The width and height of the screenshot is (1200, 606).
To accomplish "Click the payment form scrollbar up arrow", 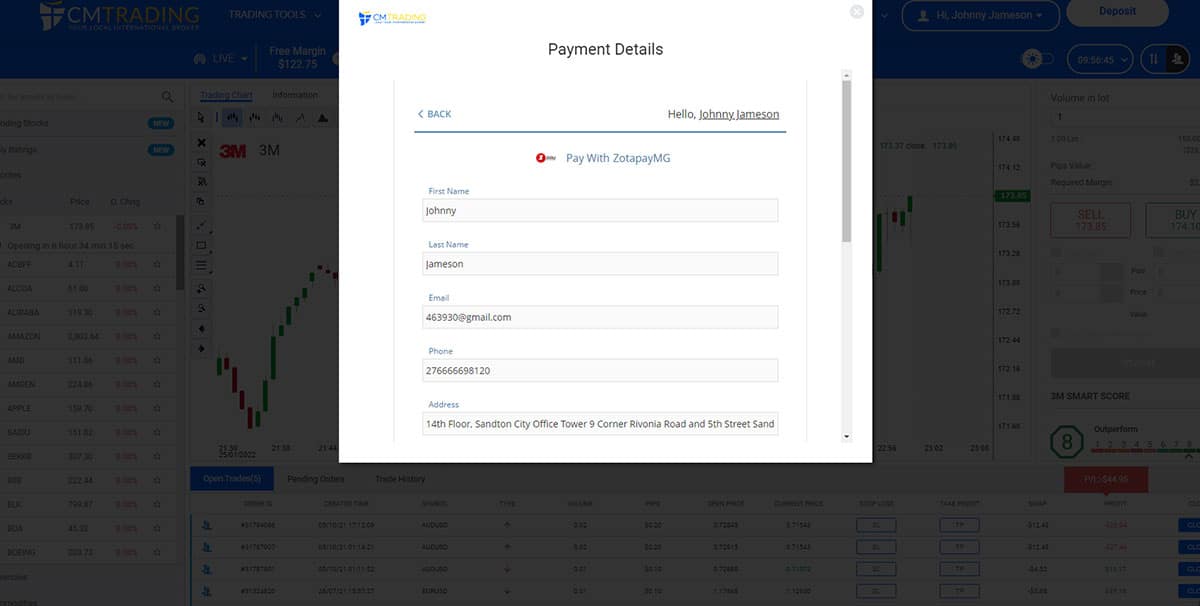I will click(847, 75).
